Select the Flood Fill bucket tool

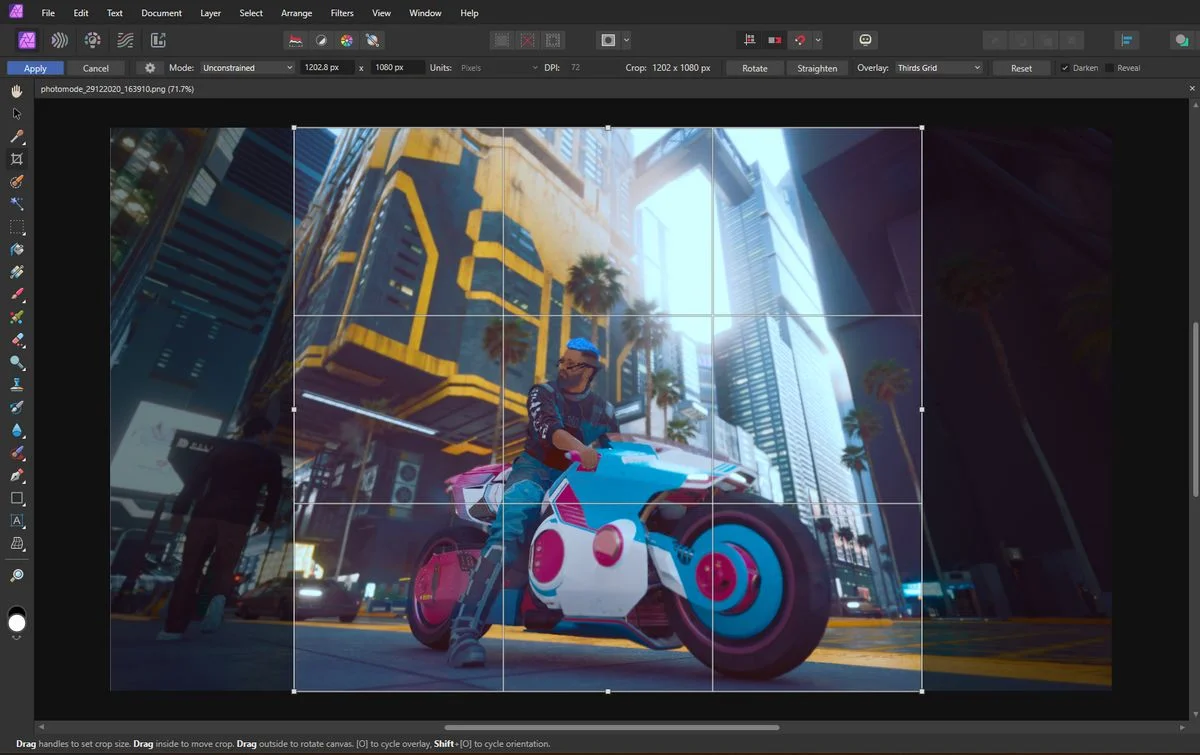(x=17, y=249)
